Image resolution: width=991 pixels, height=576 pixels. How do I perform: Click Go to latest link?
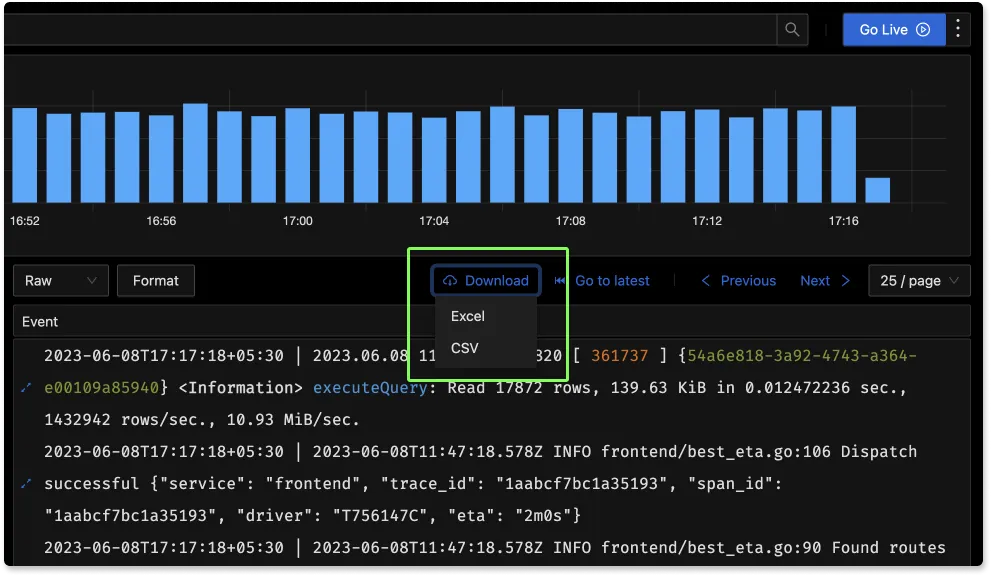pos(612,281)
